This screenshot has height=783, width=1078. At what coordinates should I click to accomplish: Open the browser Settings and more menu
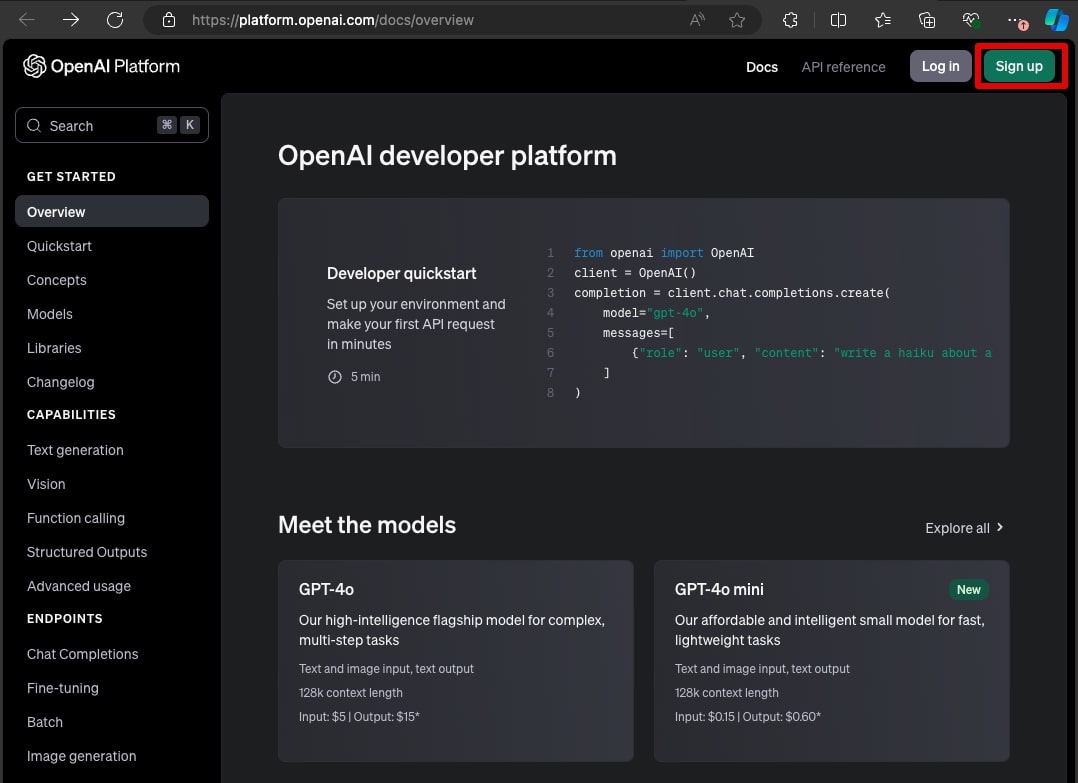click(x=1015, y=21)
